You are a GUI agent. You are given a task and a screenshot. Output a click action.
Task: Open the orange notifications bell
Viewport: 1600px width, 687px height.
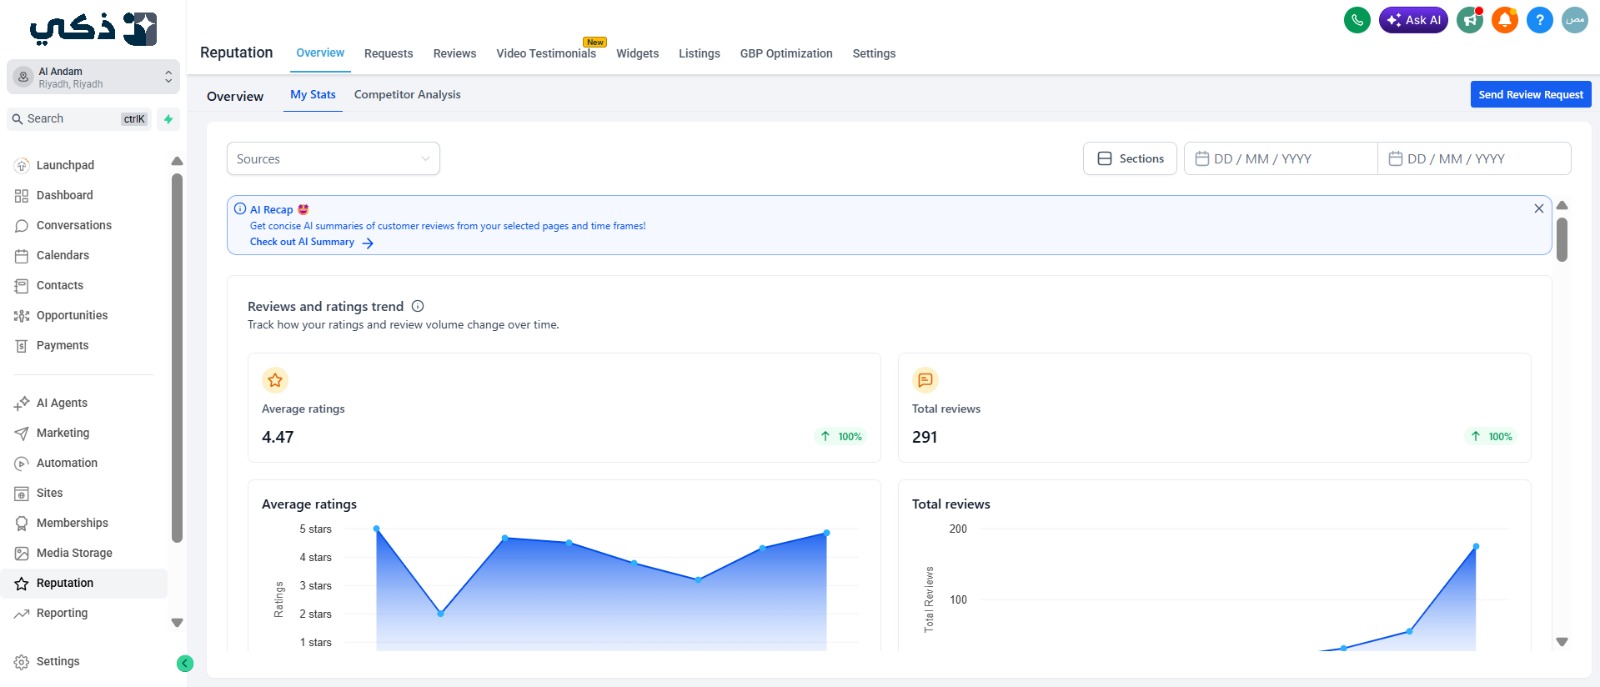tap(1505, 20)
